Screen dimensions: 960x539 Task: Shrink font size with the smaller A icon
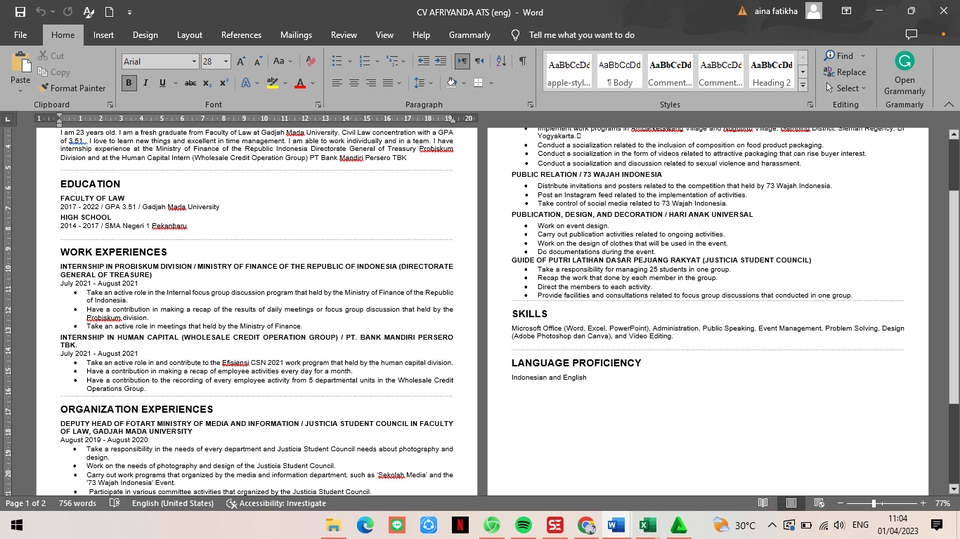tap(258, 61)
